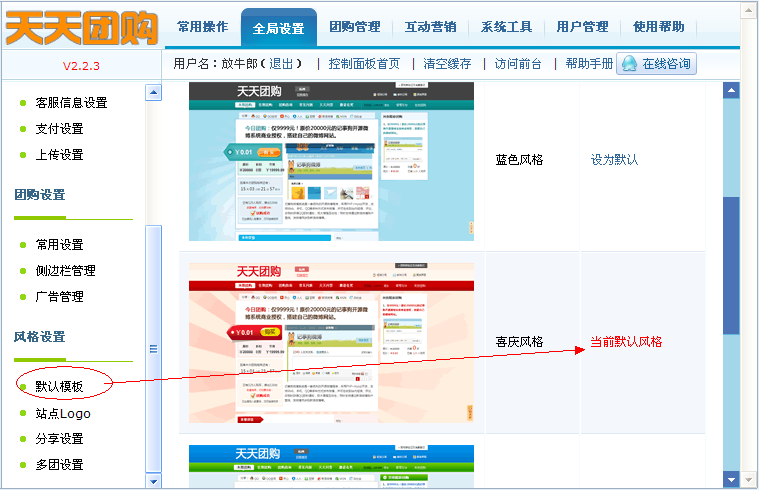
Task: Open 支付设置 in the sidebar
Action: pos(59,129)
